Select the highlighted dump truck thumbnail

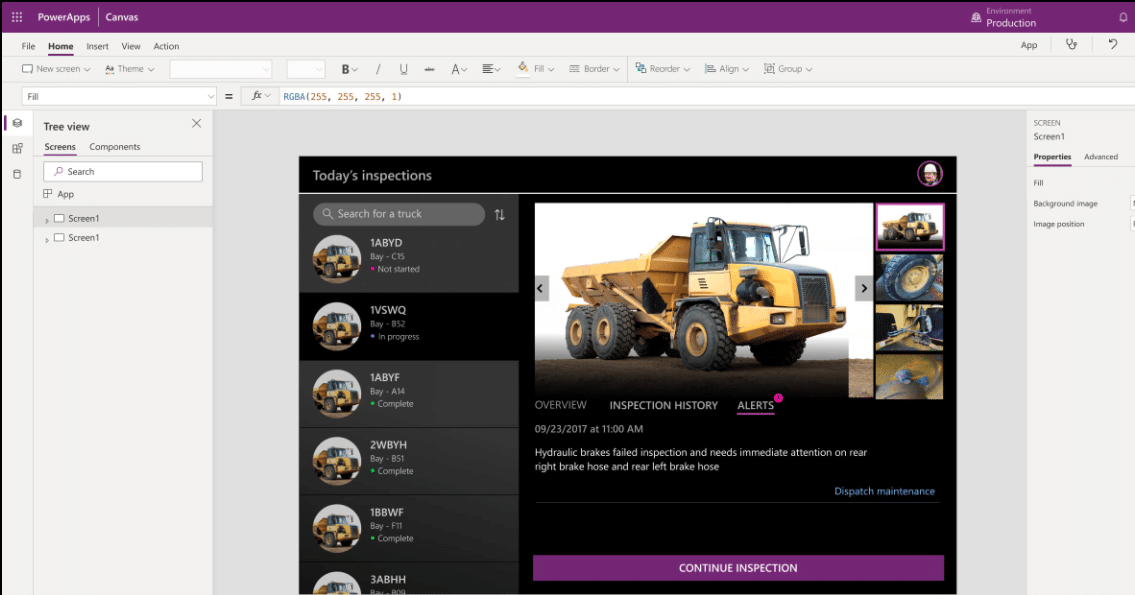point(910,227)
